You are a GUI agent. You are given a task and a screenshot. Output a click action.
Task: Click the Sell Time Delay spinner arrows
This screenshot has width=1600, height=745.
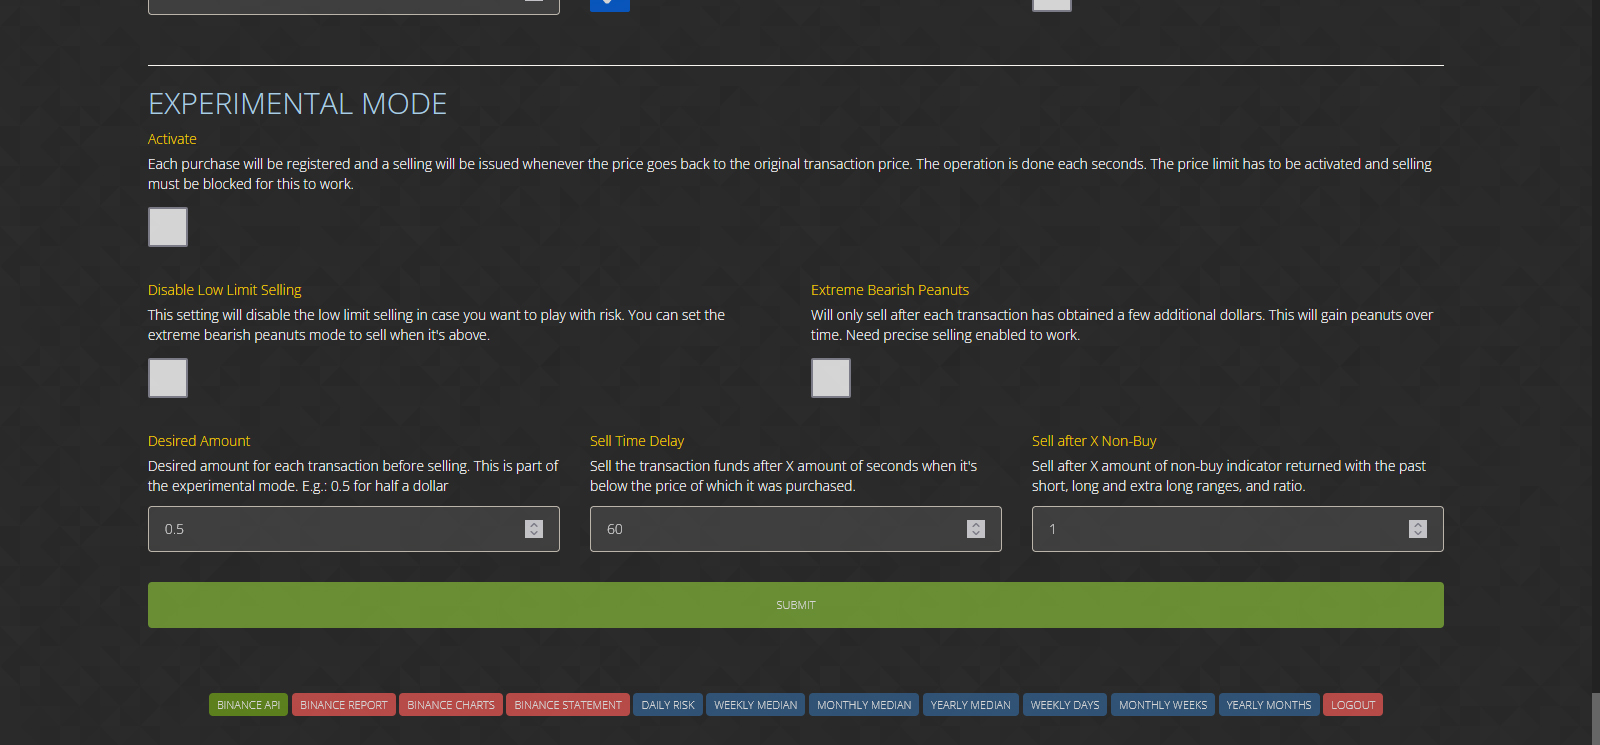click(x=976, y=529)
